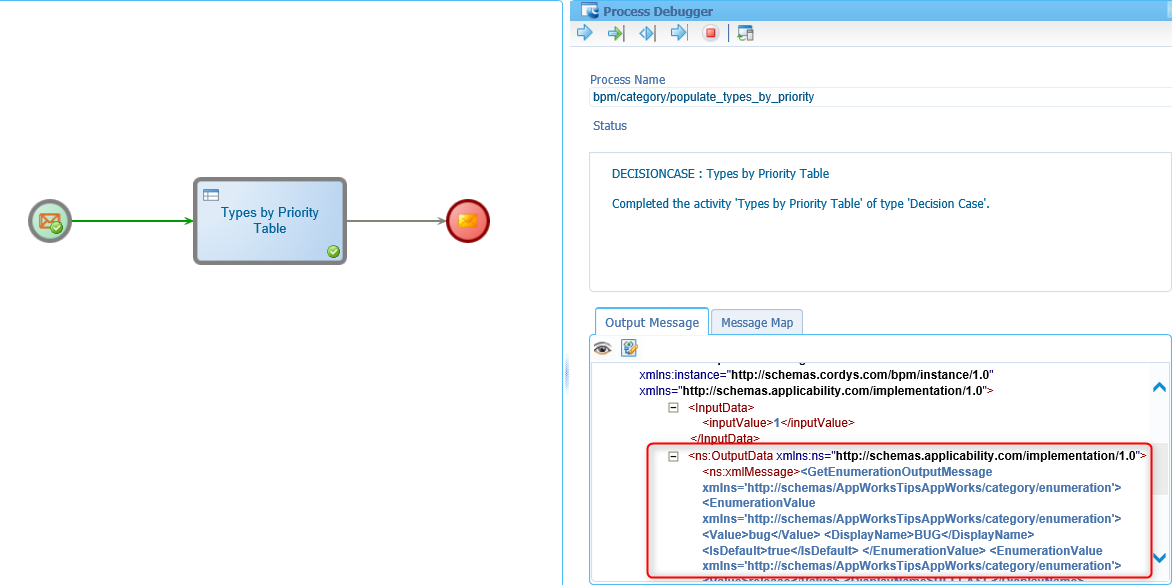Click the Step Over debugger icon
Screen dimensions: 1172x585
(x=647, y=33)
